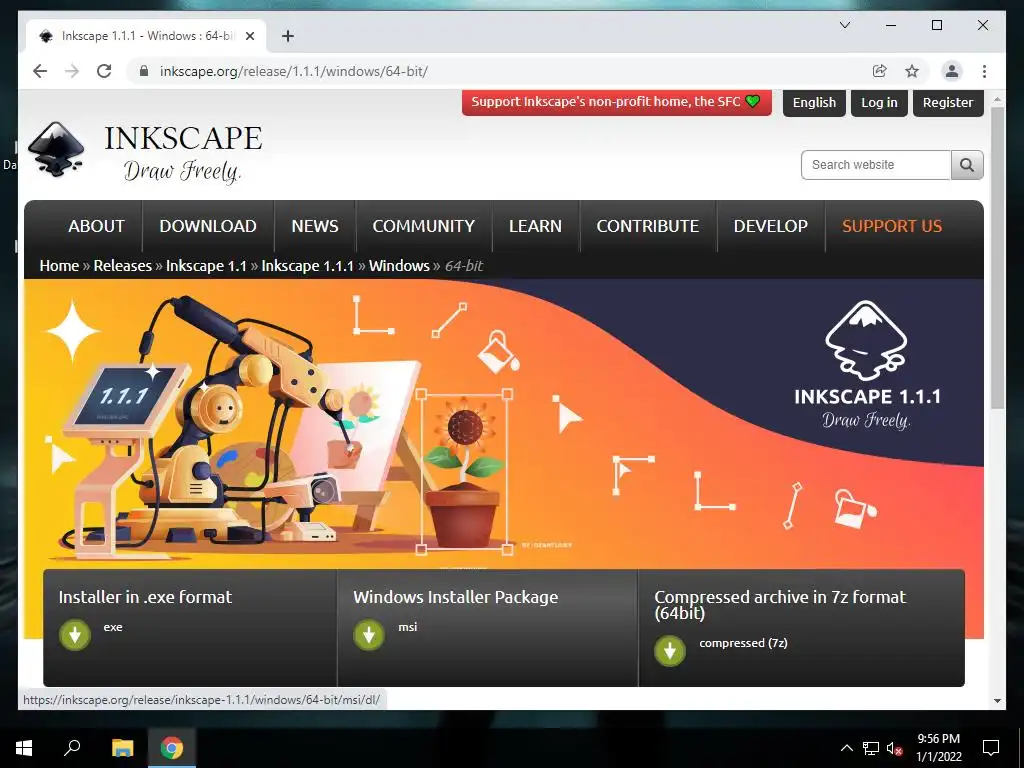Image resolution: width=1024 pixels, height=768 pixels.
Task: Open the DOWNLOAD menu
Action: pyautogui.click(x=208, y=226)
